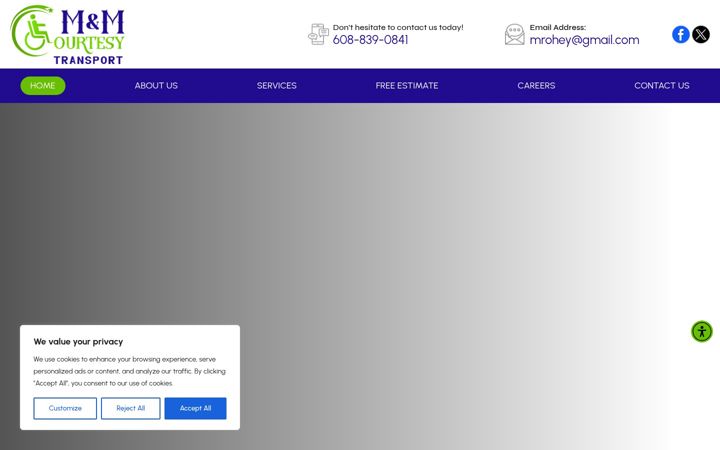Click the email envelope icon
This screenshot has width=720, height=450.
[515, 34]
